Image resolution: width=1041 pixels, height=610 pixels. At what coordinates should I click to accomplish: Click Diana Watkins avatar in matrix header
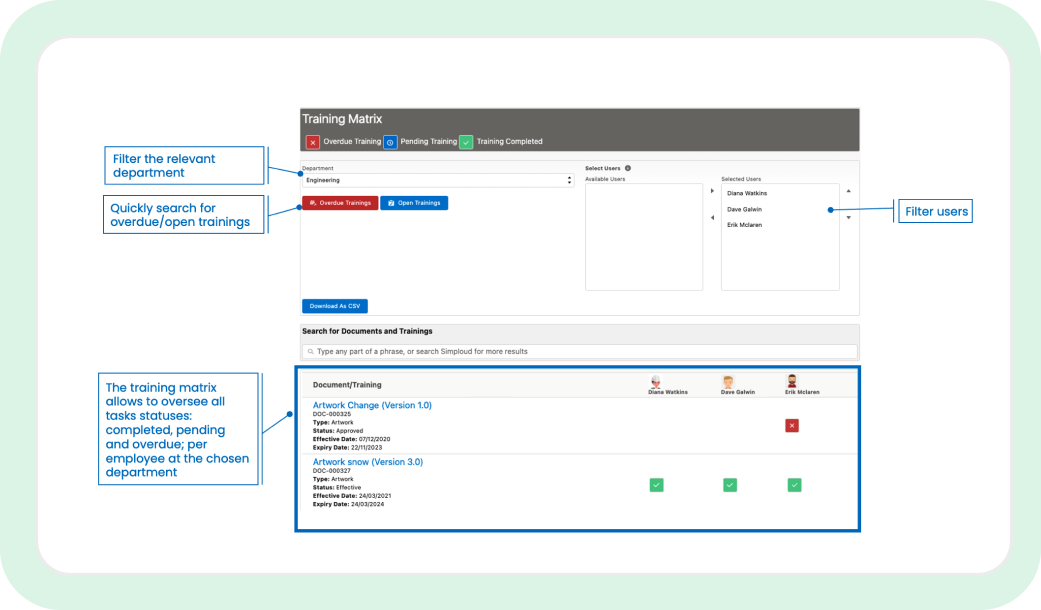(x=656, y=381)
